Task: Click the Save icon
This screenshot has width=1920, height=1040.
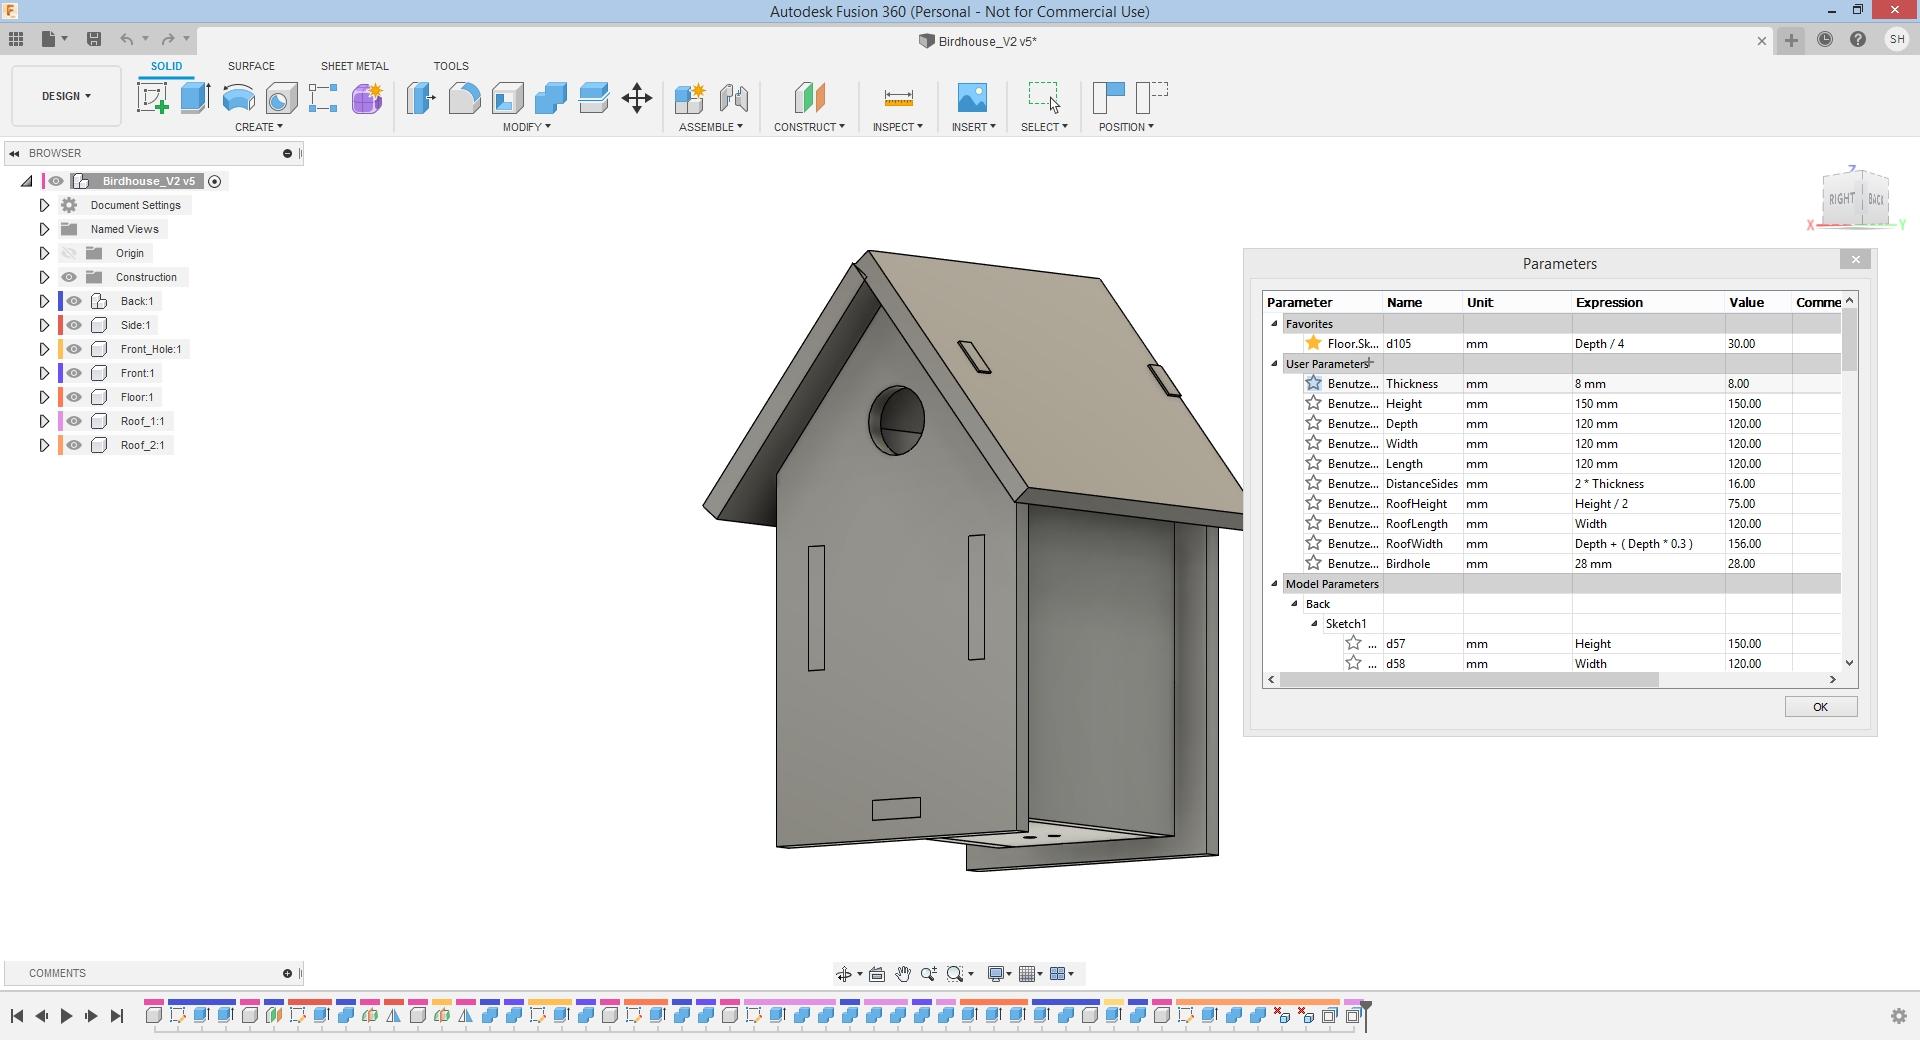Action: coord(94,39)
